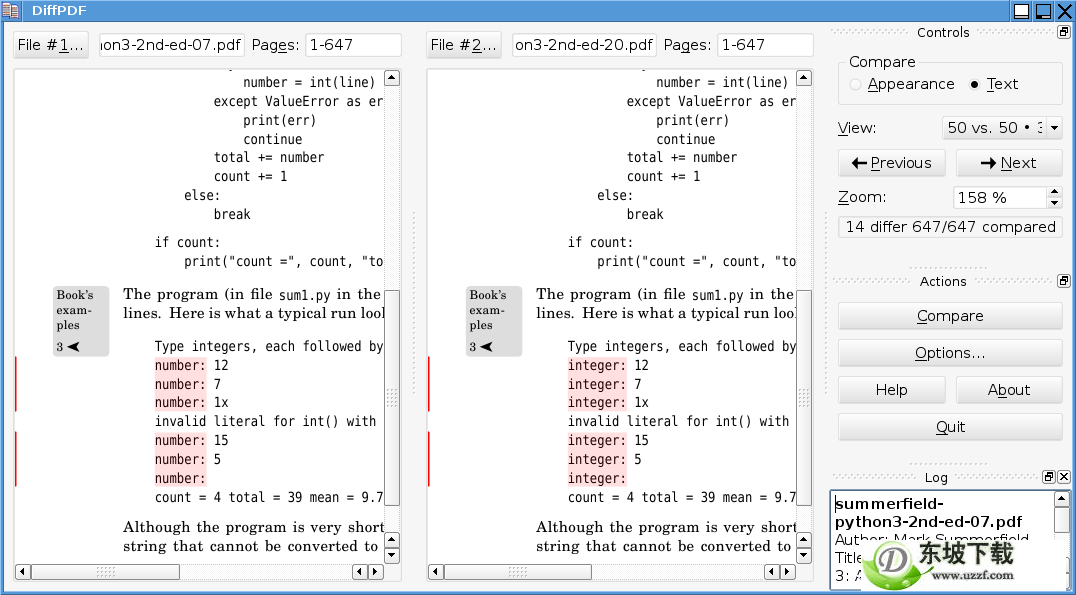Decrease the zoom with the down stepper
The height and width of the screenshot is (595, 1076).
(1055, 203)
